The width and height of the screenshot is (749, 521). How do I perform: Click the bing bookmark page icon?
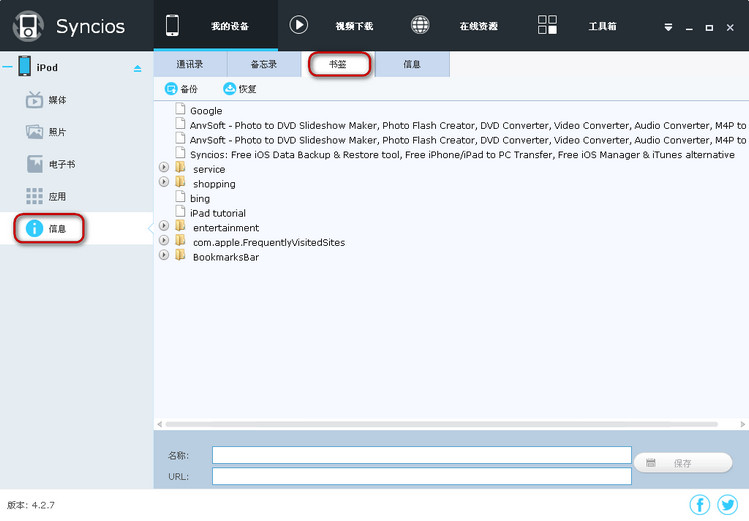(x=180, y=197)
